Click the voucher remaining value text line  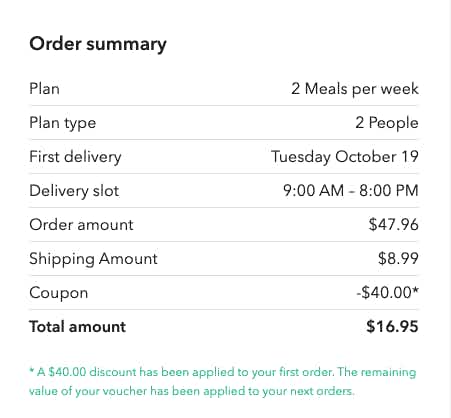[192, 391]
